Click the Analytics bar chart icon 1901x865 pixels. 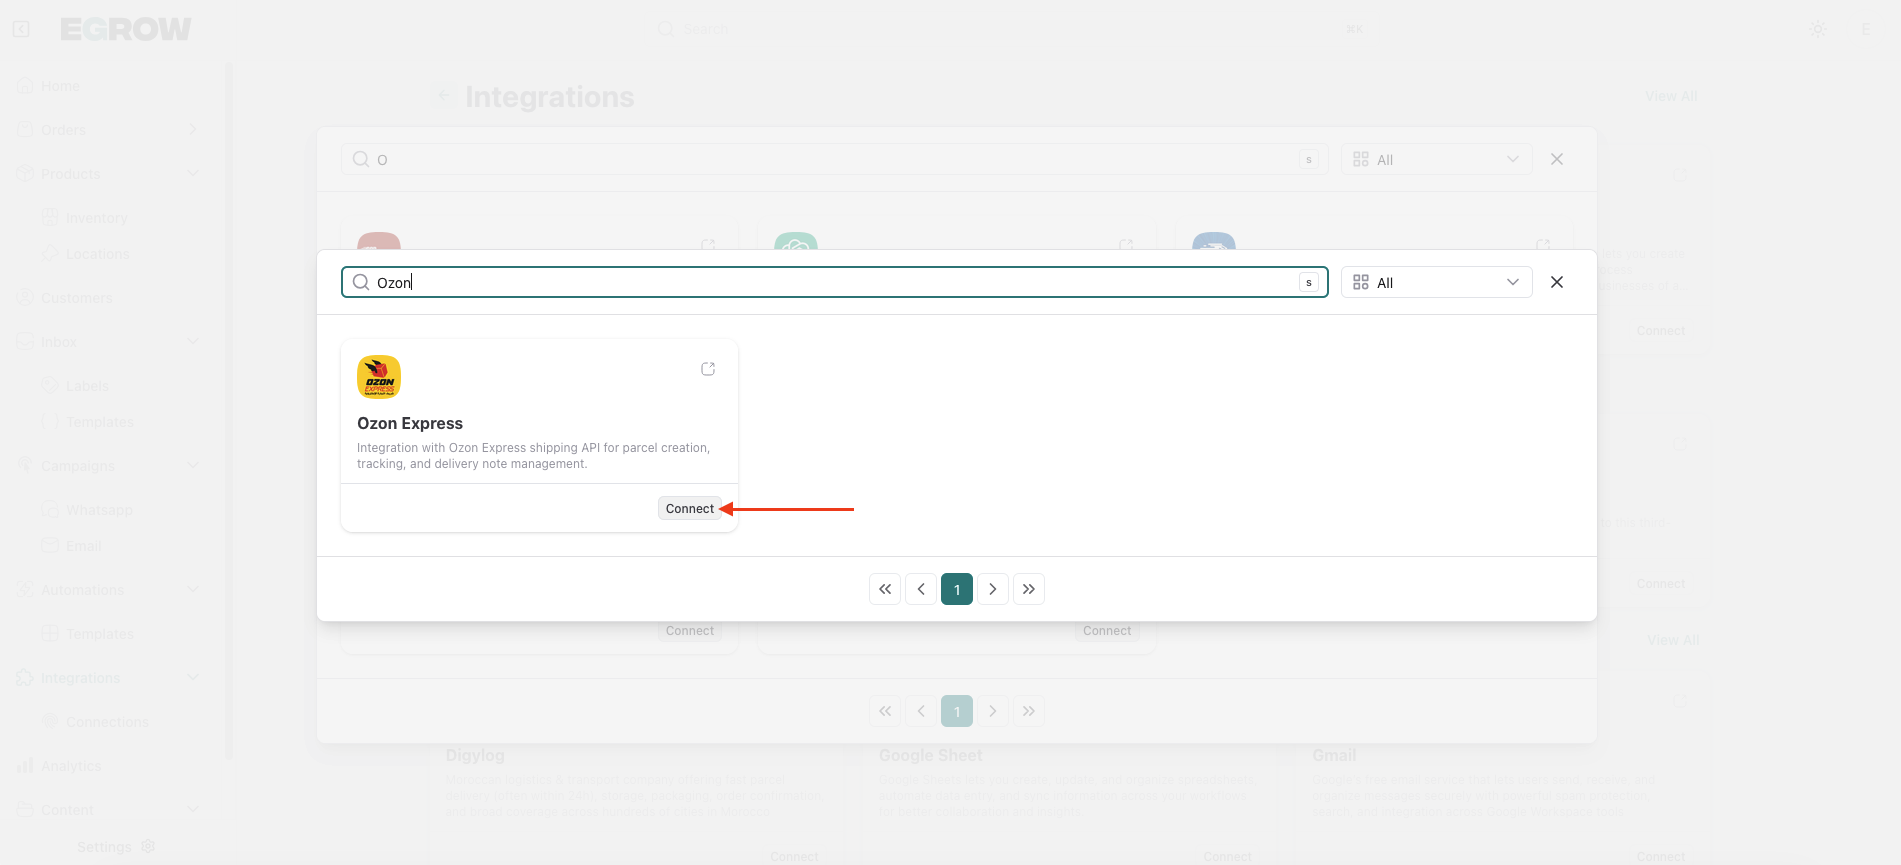[x=26, y=766]
